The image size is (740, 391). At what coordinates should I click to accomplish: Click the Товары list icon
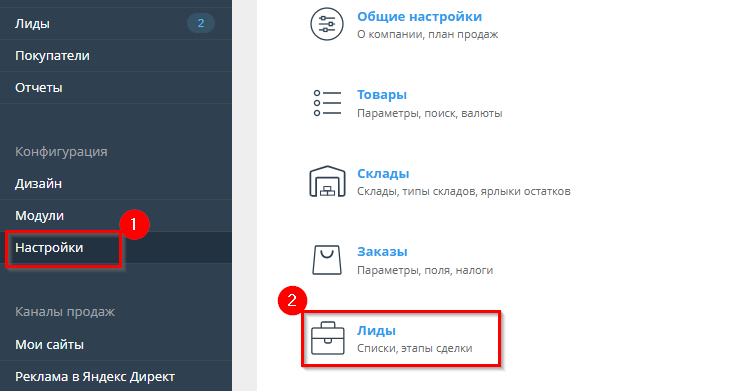coord(327,103)
